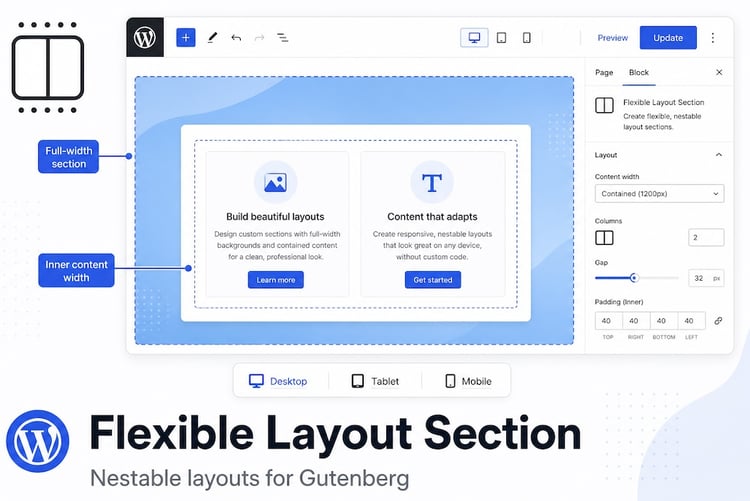Click the Columns number field
This screenshot has width=750, height=501.
tap(706, 237)
